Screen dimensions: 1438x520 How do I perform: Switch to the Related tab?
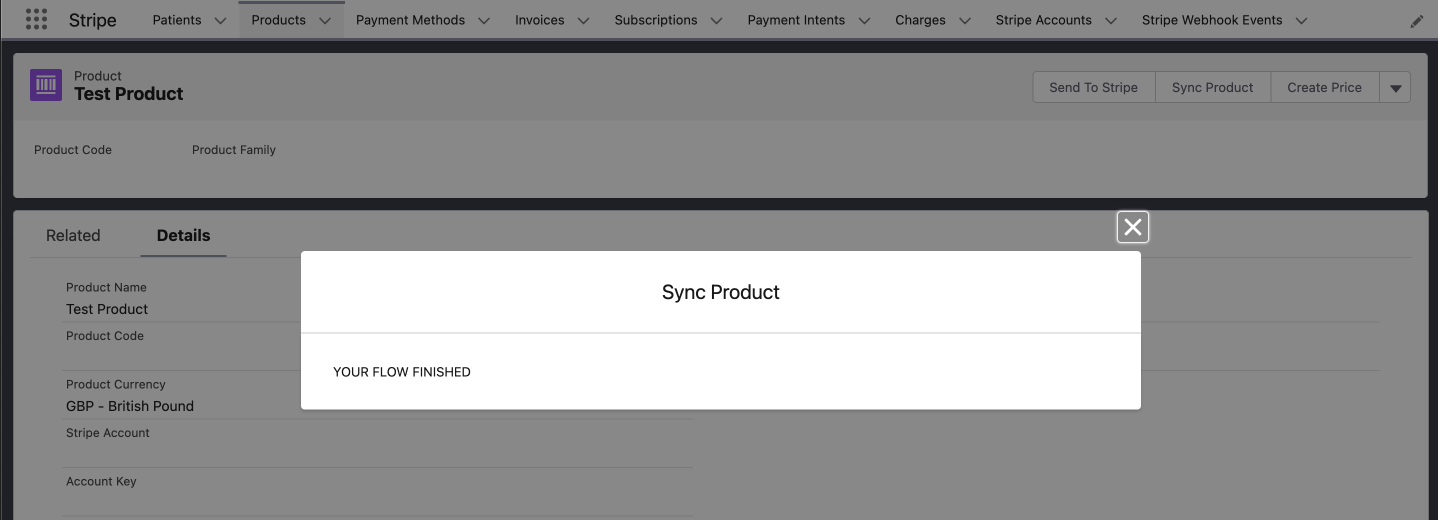(73, 236)
